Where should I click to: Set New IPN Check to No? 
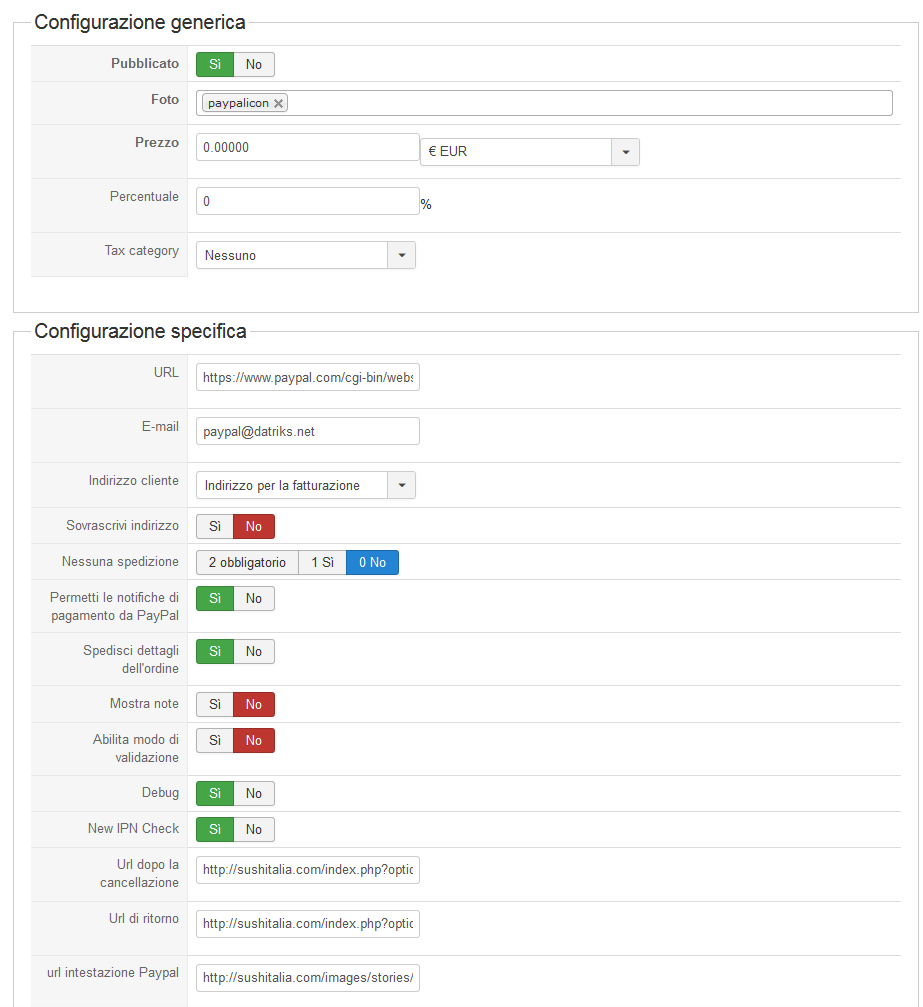tap(254, 829)
